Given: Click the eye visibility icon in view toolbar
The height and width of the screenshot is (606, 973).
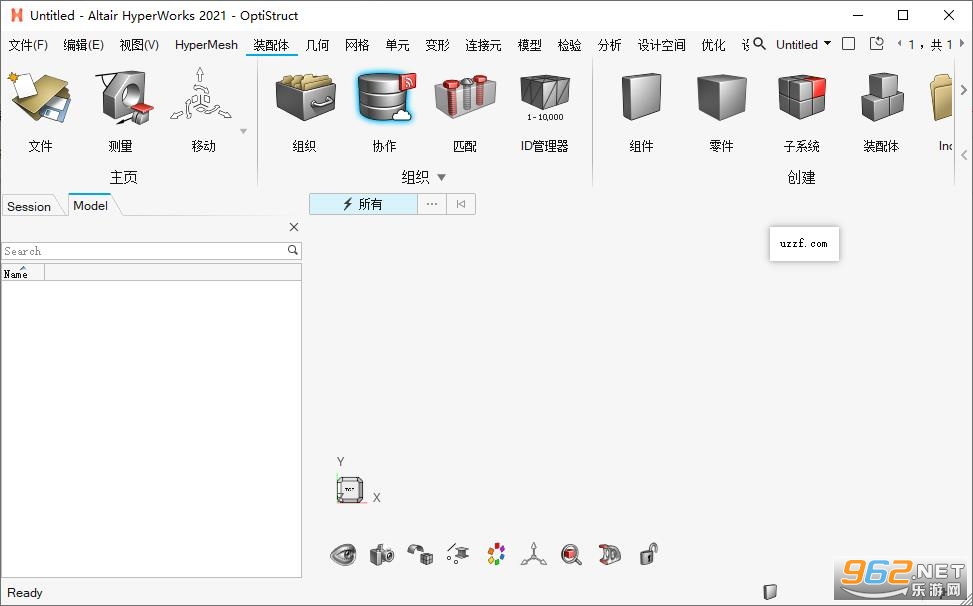Looking at the screenshot, I should (343, 554).
